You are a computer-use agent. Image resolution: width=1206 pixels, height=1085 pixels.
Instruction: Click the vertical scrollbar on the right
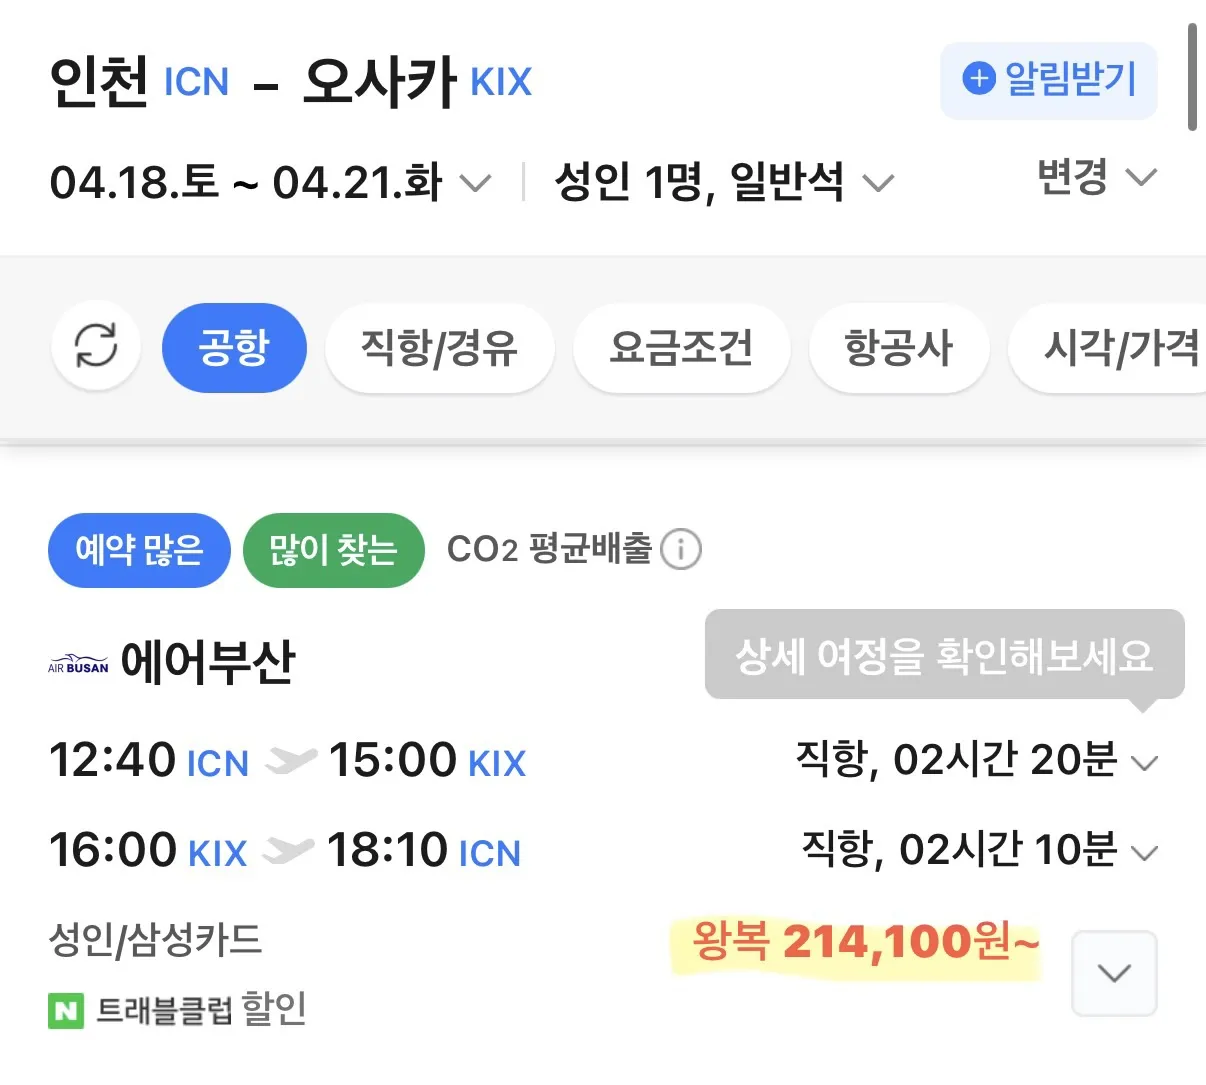coord(1192,78)
